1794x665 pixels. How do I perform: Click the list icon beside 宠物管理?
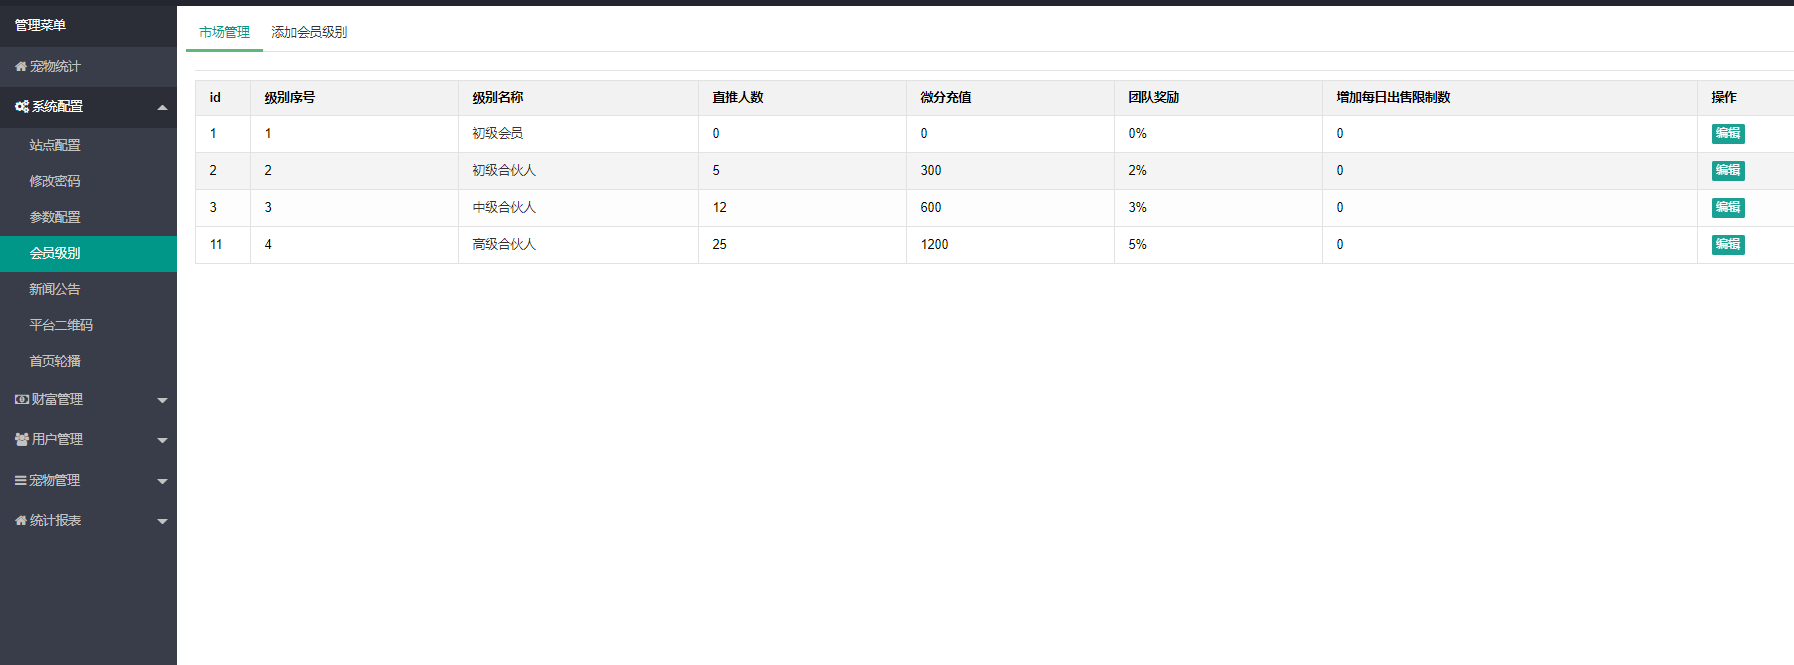pos(21,481)
